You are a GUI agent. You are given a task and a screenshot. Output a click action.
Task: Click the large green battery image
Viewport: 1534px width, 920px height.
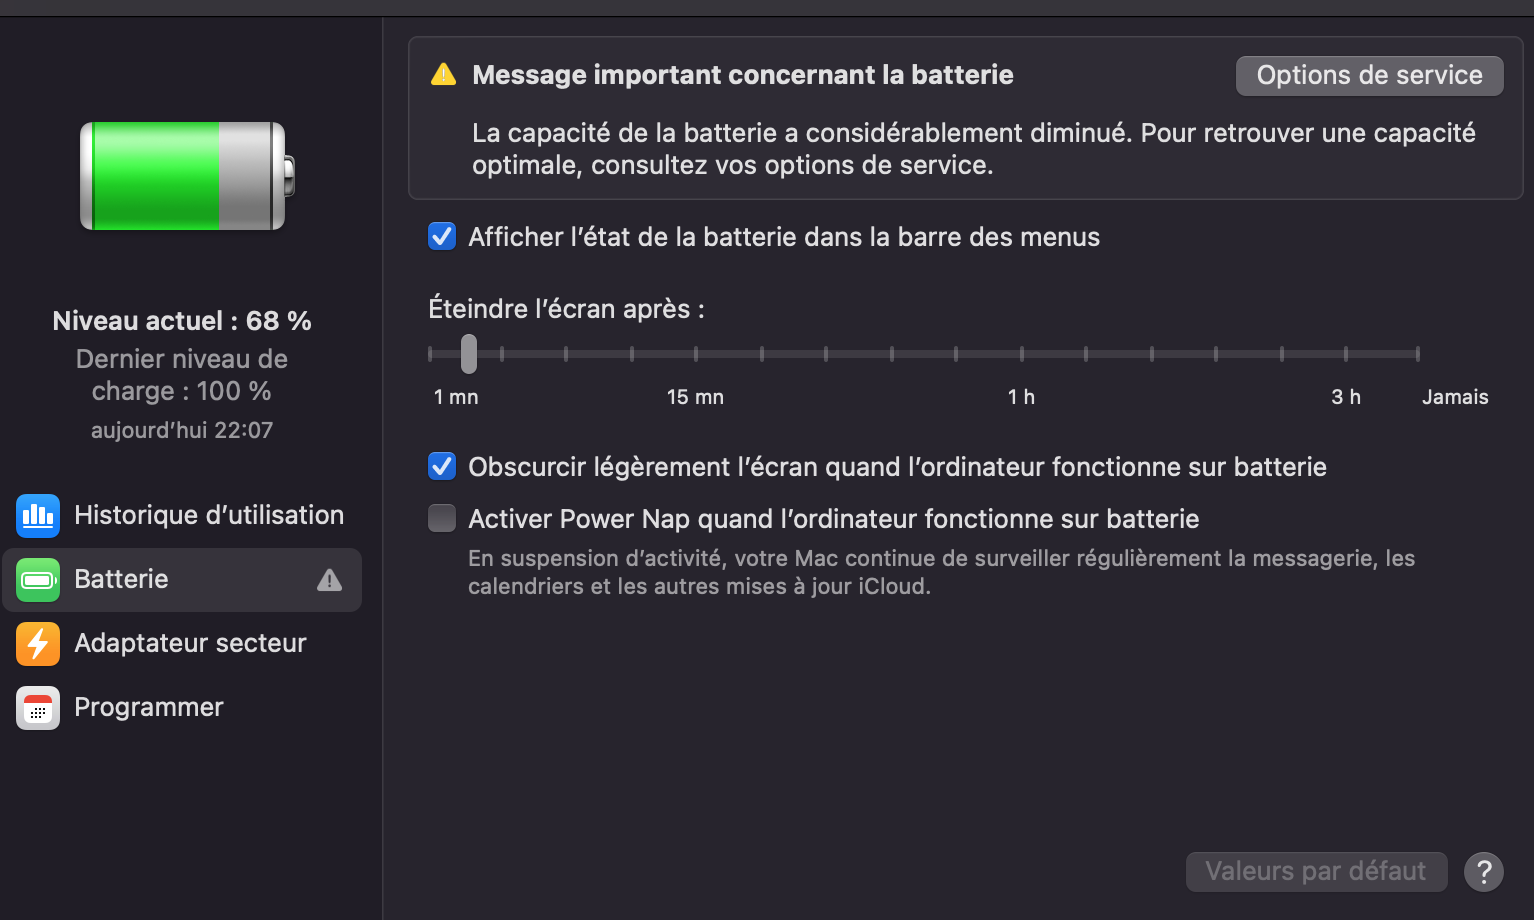[x=187, y=176]
